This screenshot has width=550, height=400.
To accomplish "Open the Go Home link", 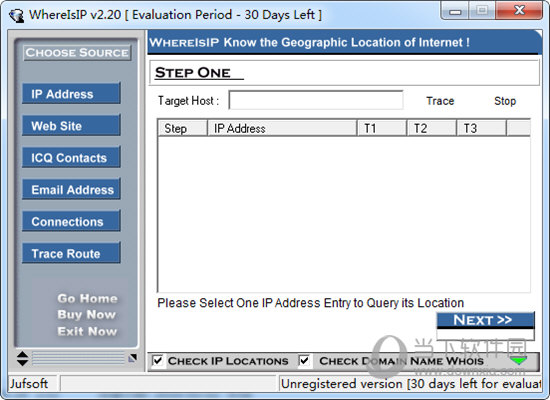I will 87,299.
